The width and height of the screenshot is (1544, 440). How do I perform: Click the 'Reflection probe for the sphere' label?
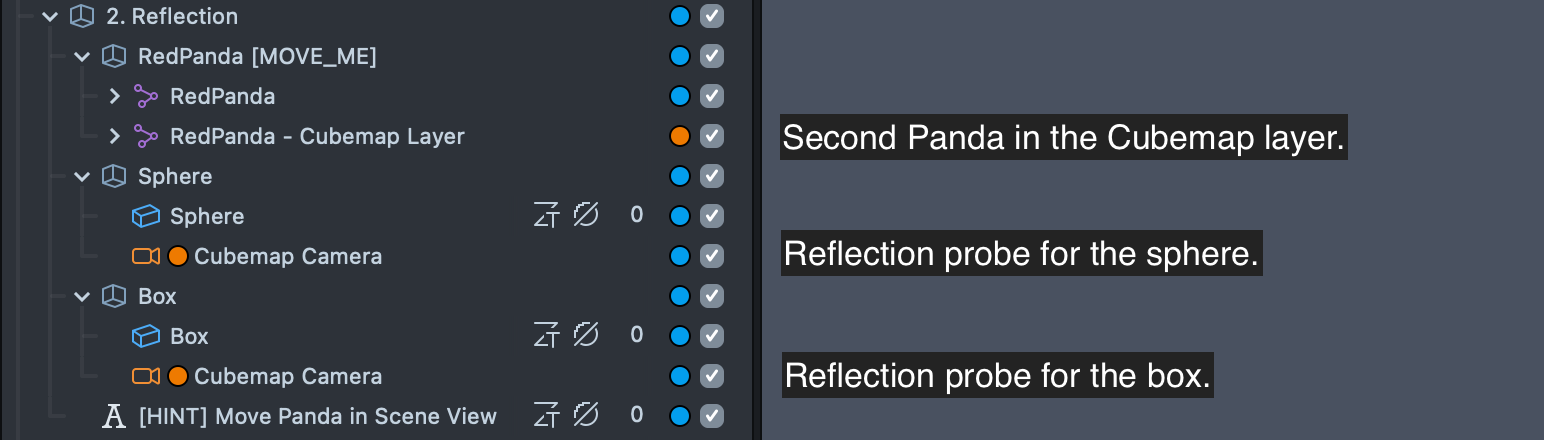coord(1021,254)
